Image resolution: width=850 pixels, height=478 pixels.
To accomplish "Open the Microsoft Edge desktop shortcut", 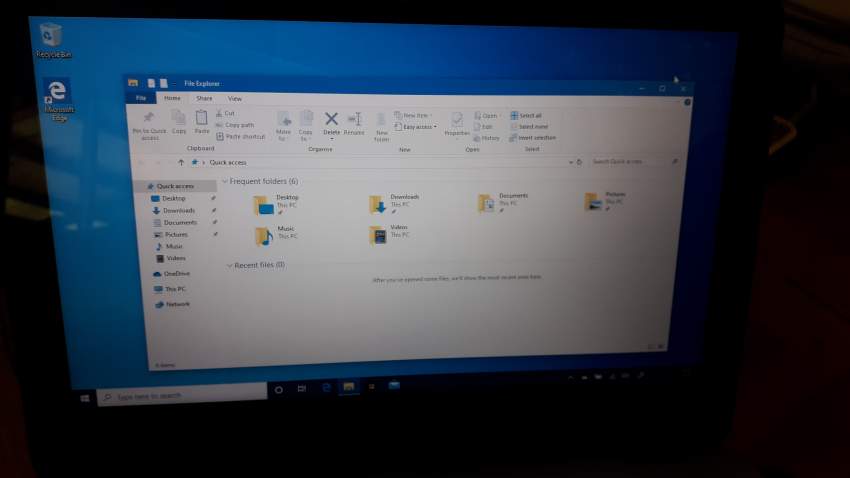I will coord(58,100).
